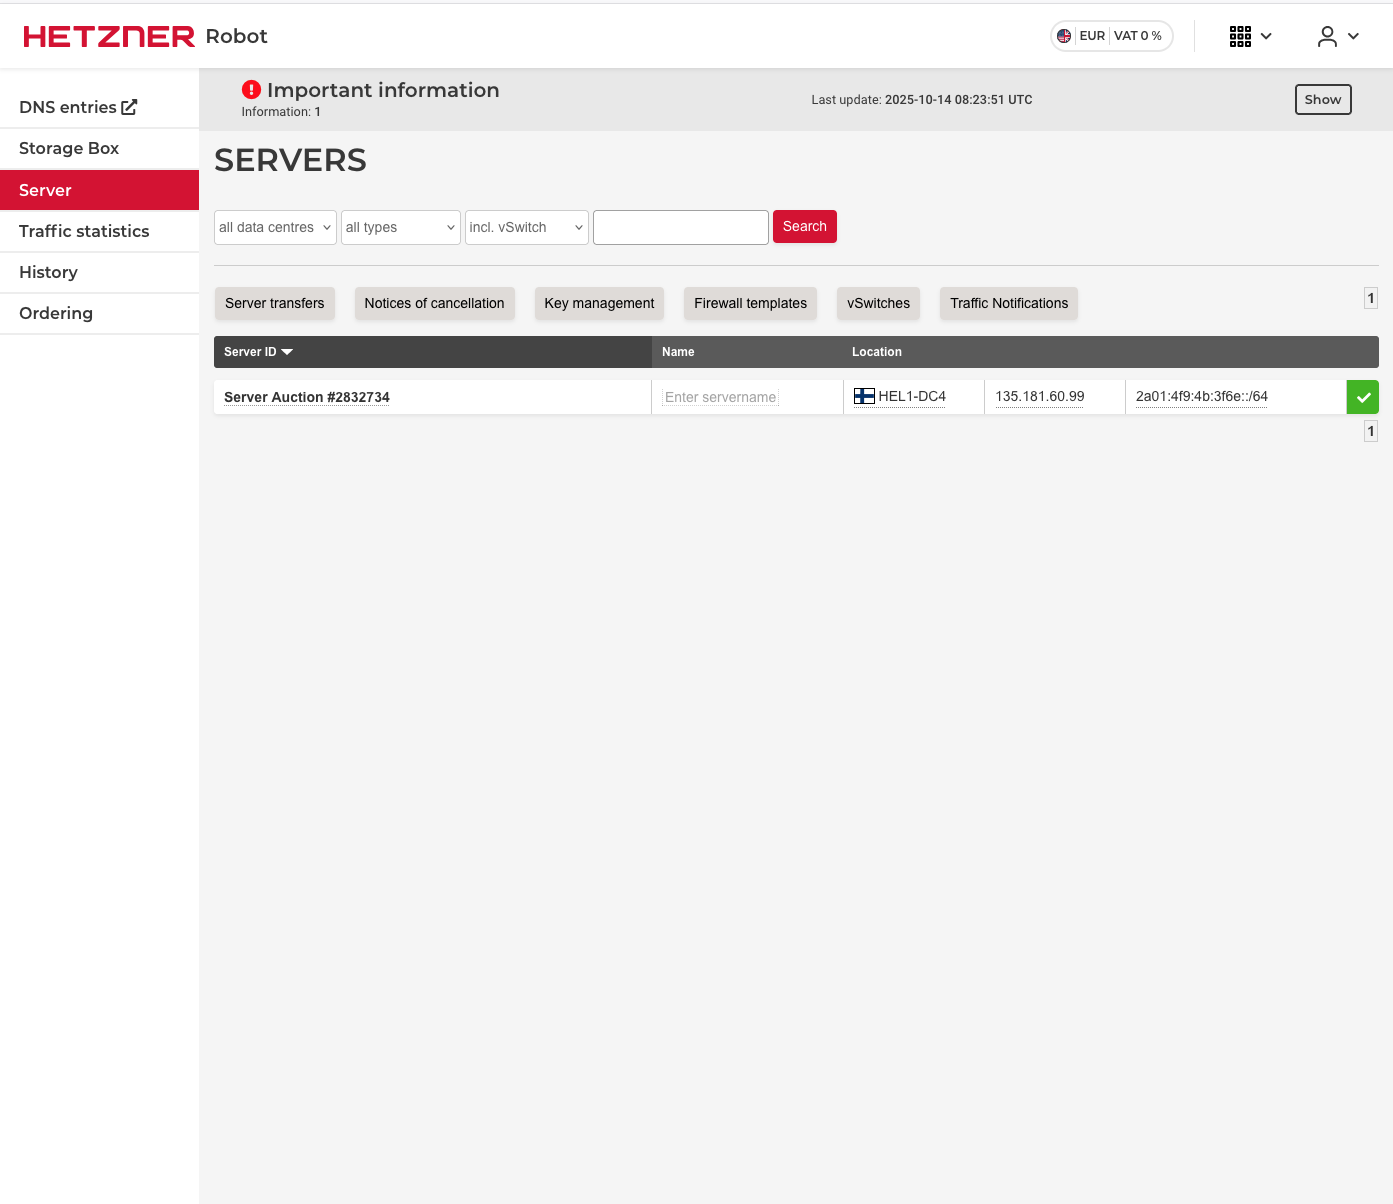This screenshot has height=1204, width=1393.
Task: Click the server search text field
Action: (x=680, y=227)
